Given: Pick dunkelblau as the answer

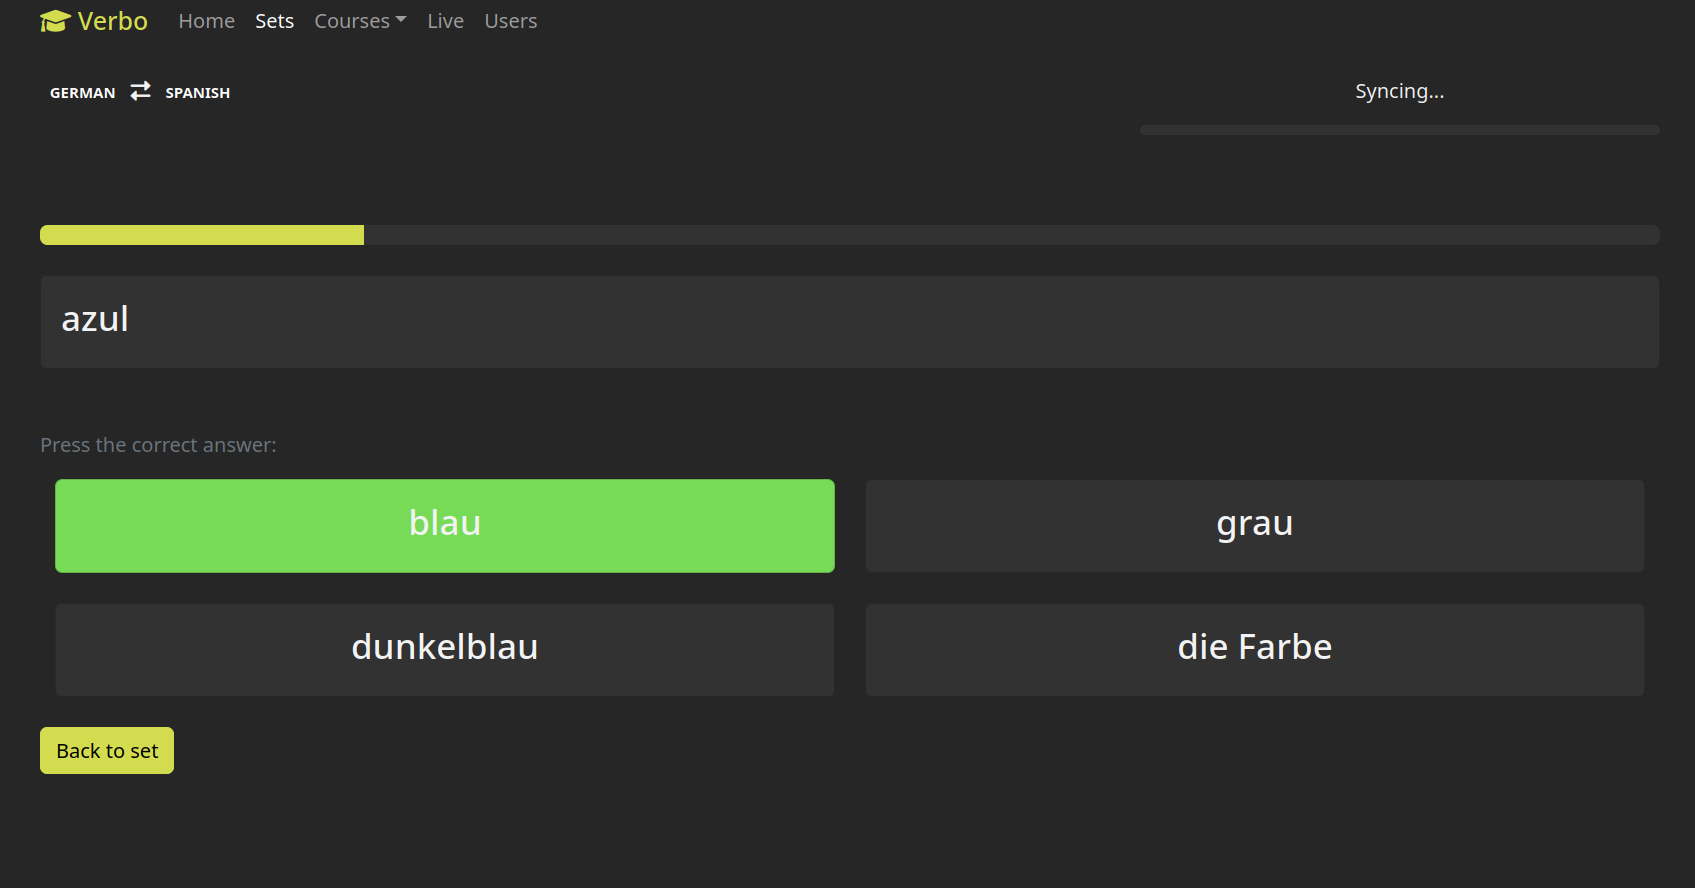Looking at the screenshot, I should (x=444, y=649).
